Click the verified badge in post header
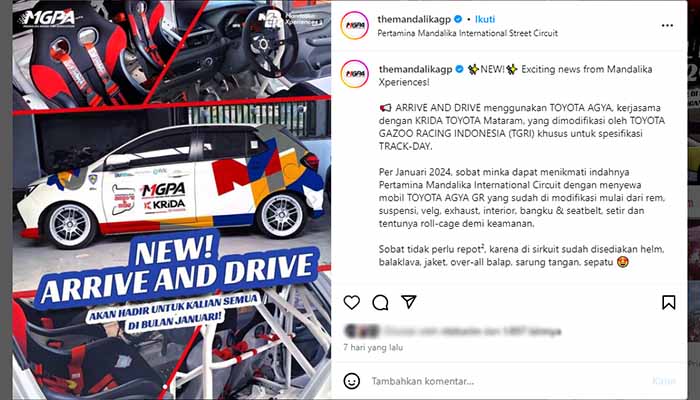The height and width of the screenshot is (400, 700). click(458, 19)
